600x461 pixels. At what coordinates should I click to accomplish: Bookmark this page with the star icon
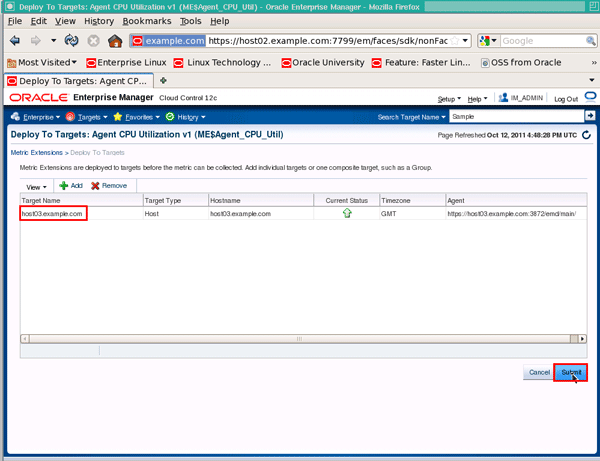tap(455, 41)
